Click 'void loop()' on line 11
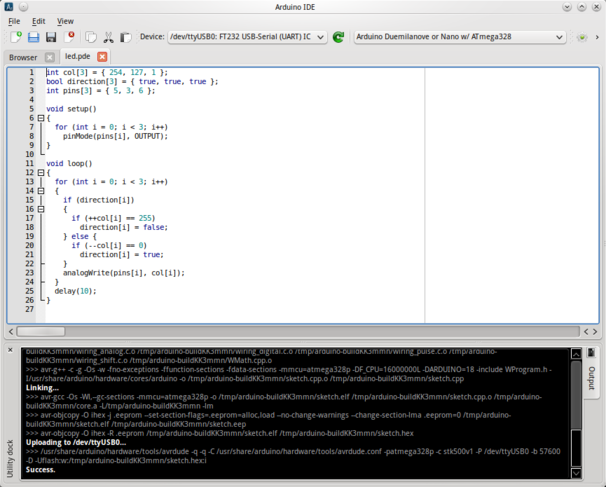The image size is (606, 487). [x=69, y=163]
